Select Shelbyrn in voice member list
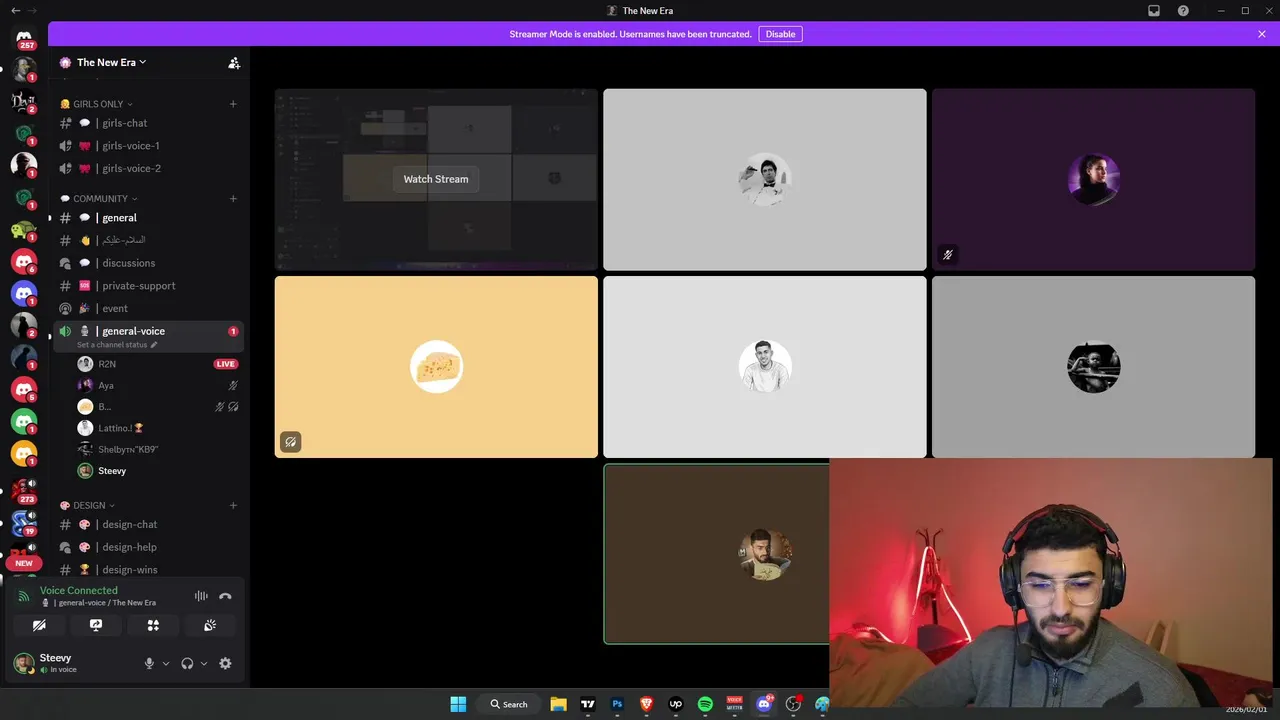 pos(158,449)
